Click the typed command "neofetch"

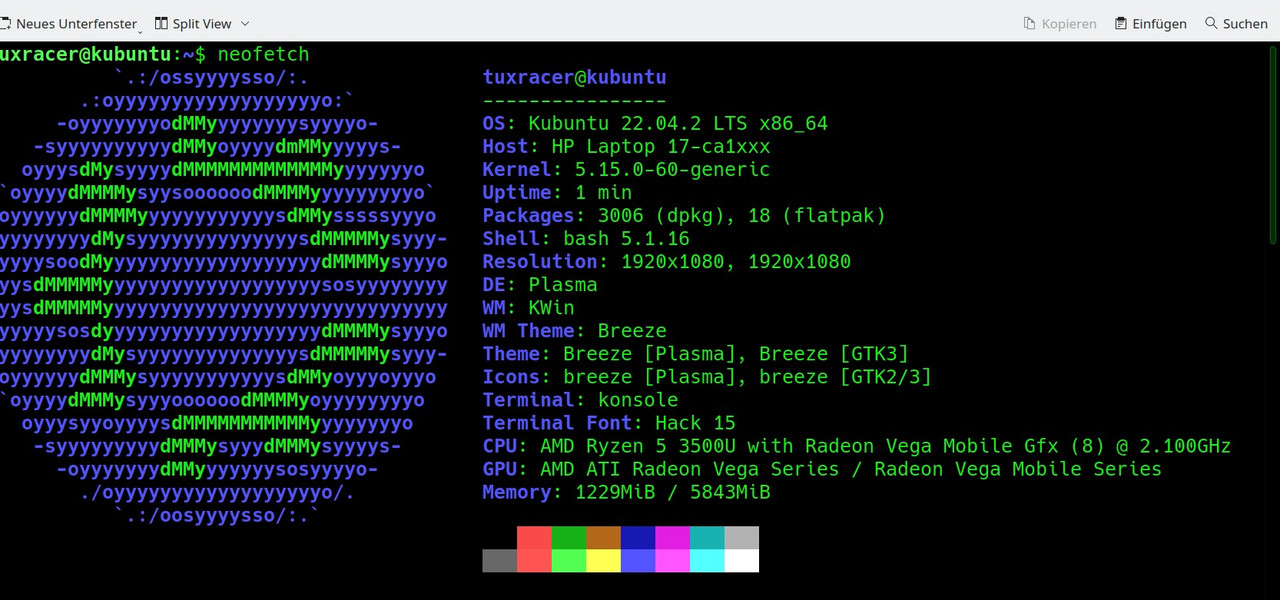click(263, 54)
